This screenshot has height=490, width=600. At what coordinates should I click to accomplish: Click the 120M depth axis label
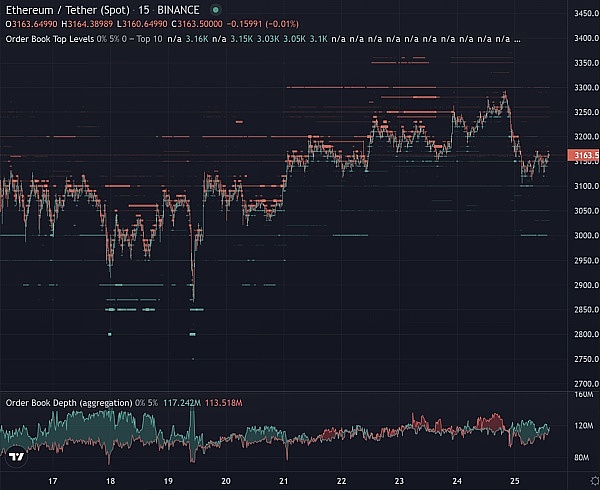tap(584, 426)
